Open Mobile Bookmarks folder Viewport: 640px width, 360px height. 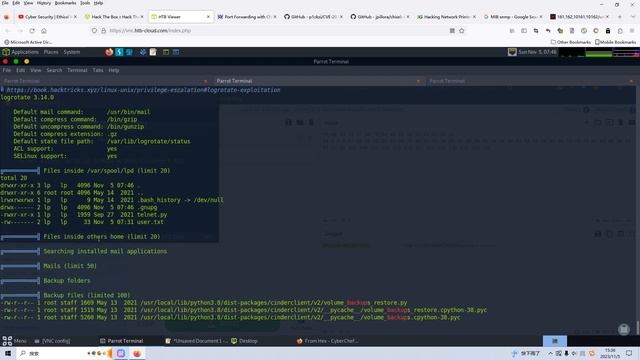pyautogui.click(x=616, y=42)
